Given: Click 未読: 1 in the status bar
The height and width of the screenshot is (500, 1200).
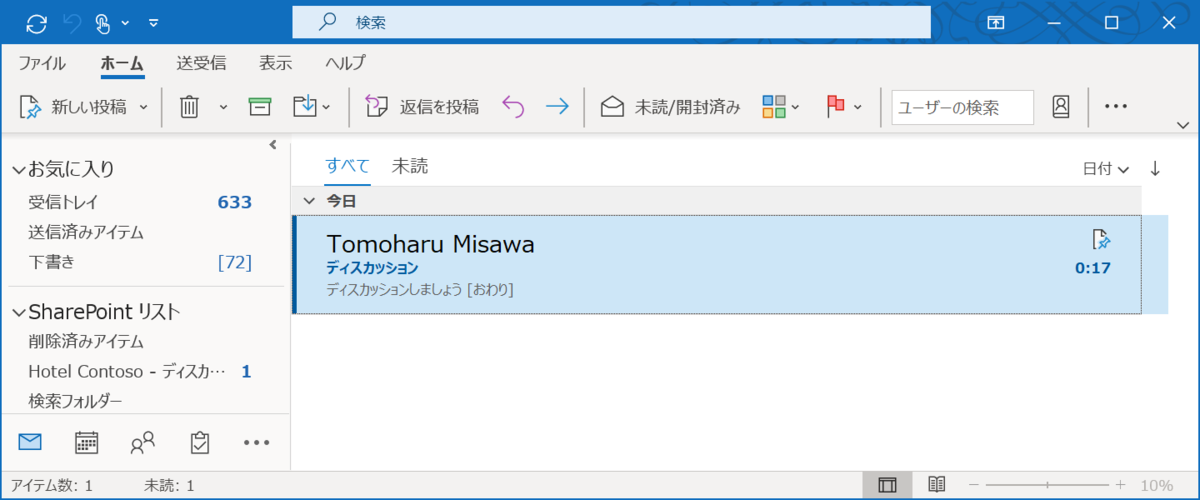Looking at the screenshot, I should (169, 485).
